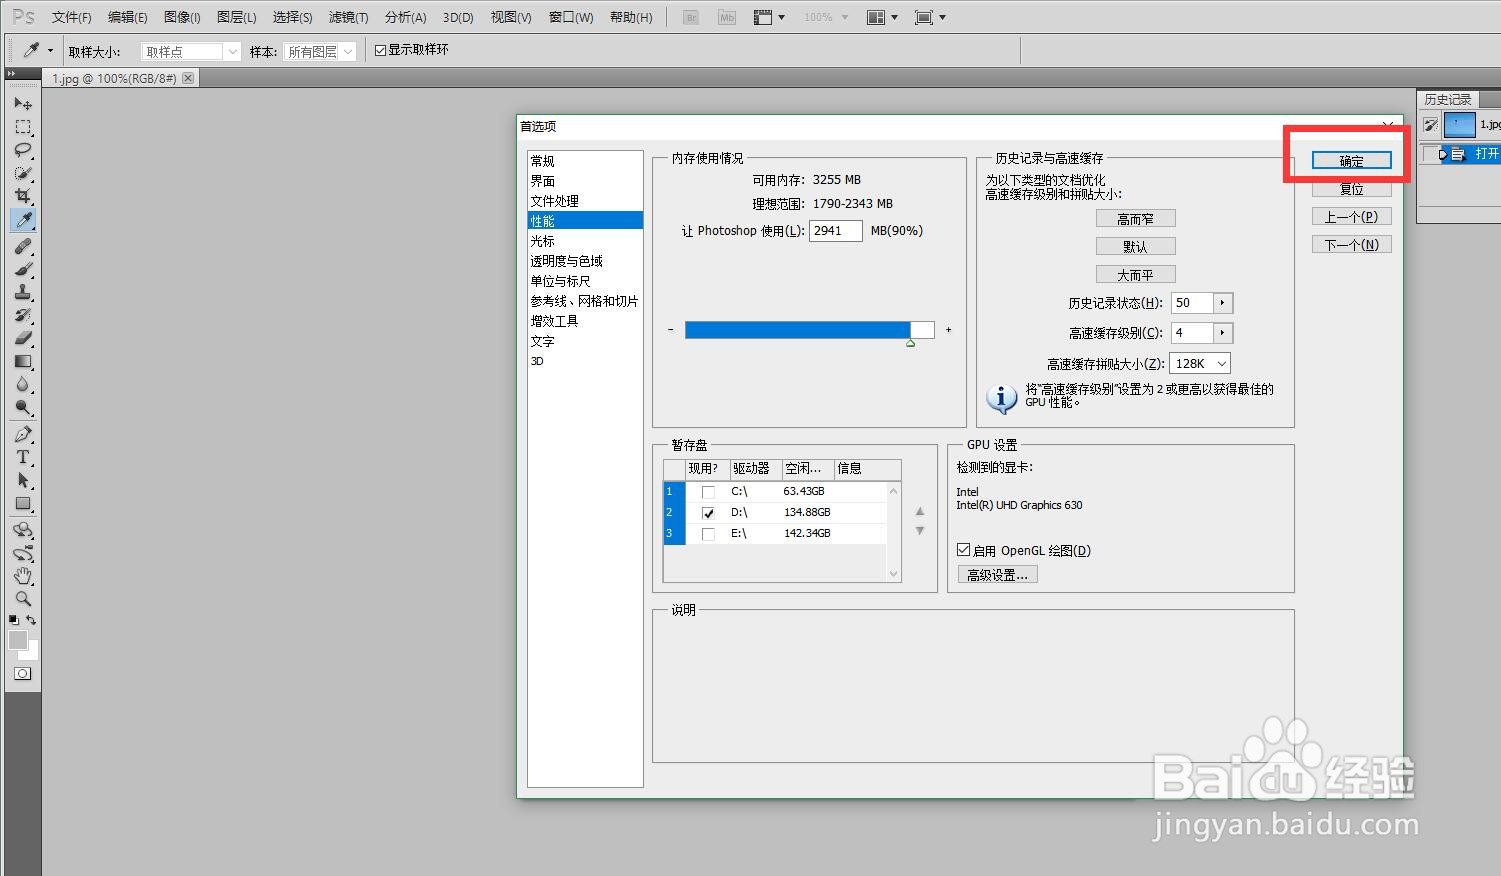Screen dimensions: 1501x876
Task: Click the background color swatch
Action: click(x=31, y=653)
